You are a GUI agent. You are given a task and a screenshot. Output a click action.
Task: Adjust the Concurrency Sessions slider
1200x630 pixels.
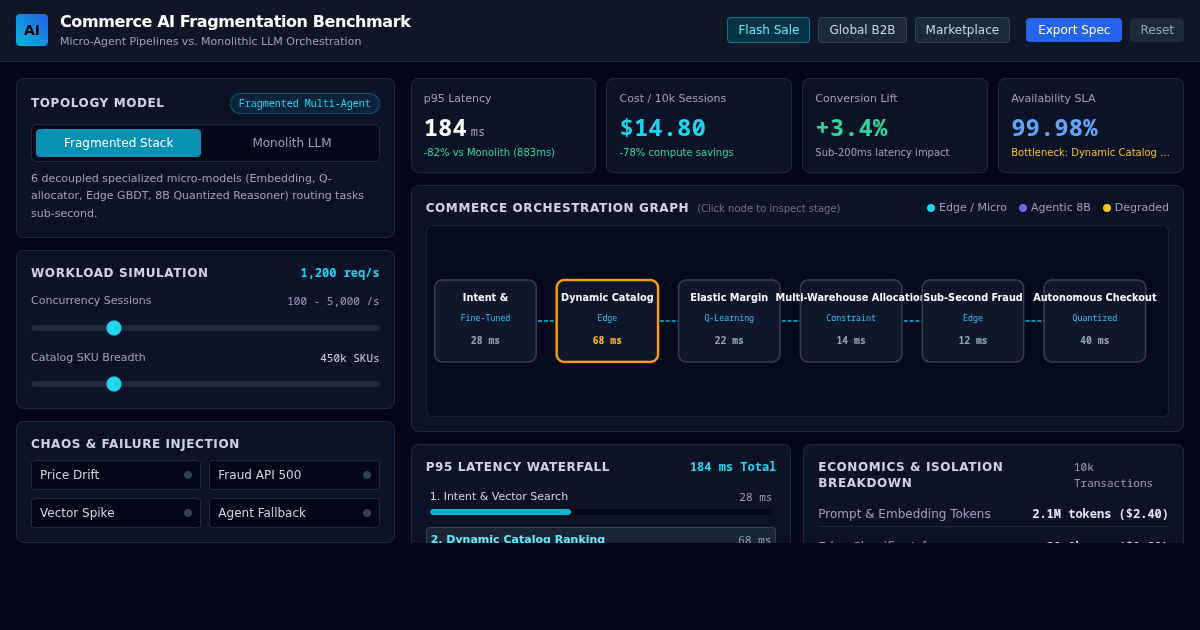click(x=205, y=328)
